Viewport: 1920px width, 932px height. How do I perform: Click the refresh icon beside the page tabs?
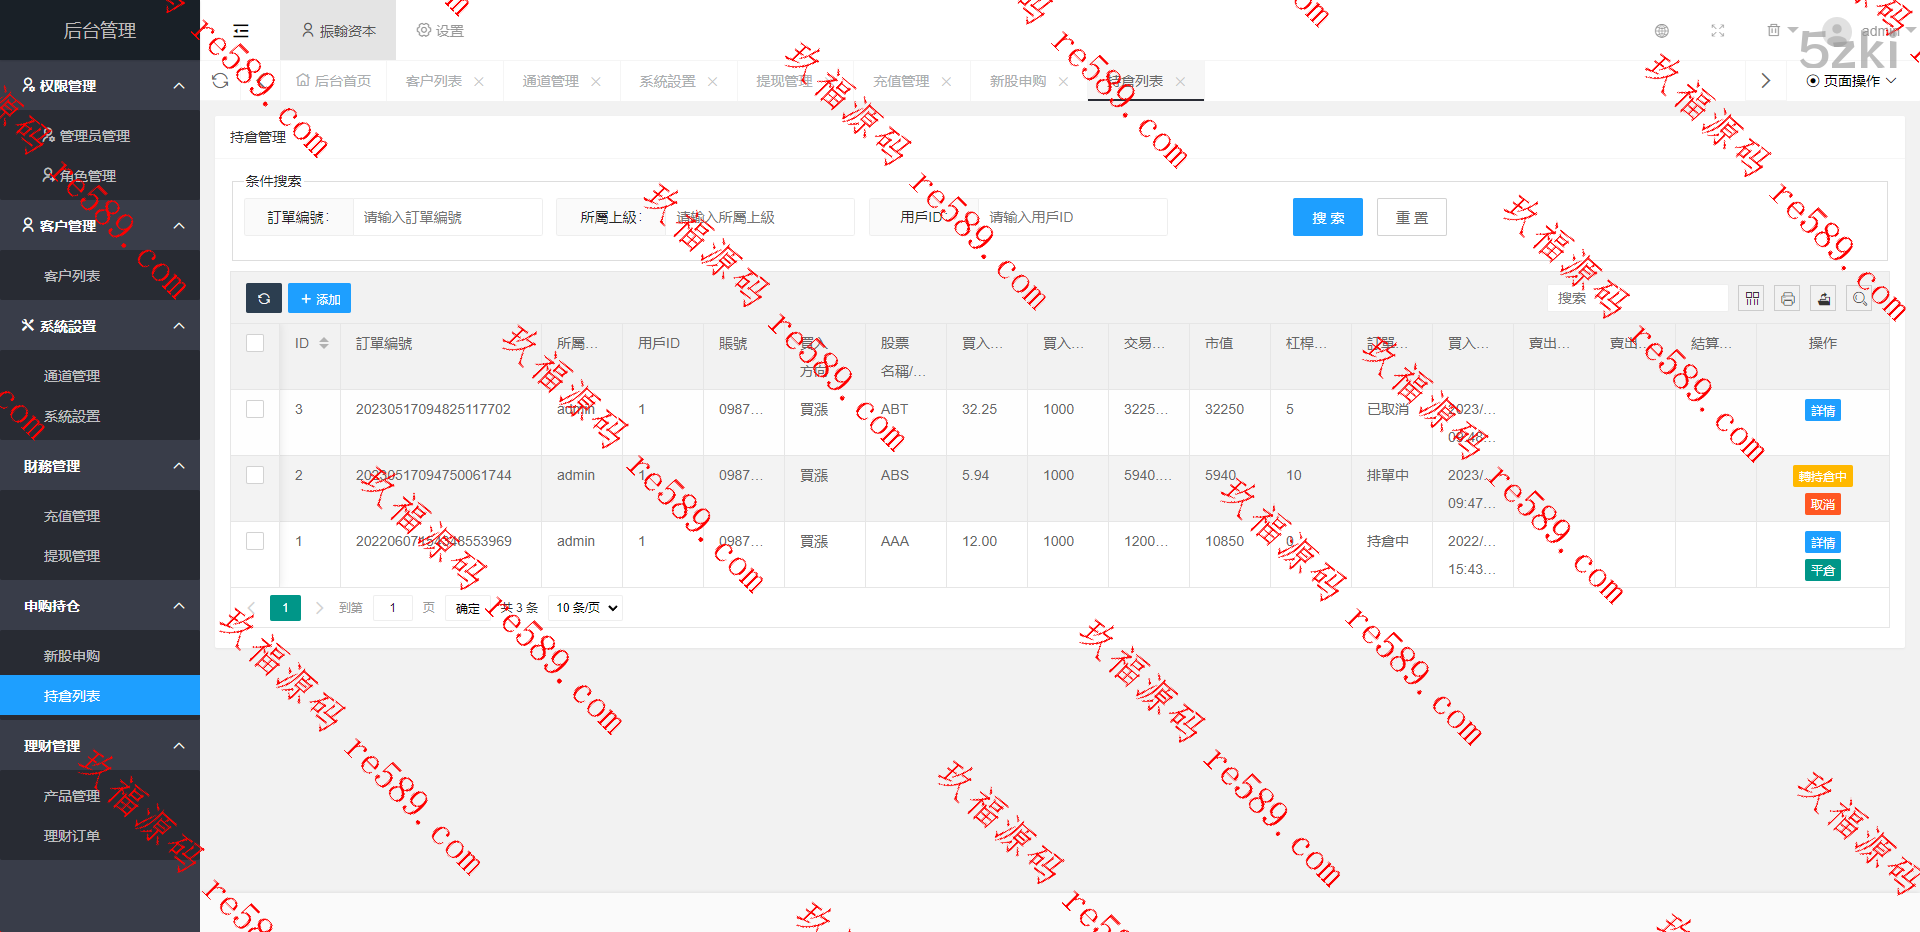tap(221, 81)
